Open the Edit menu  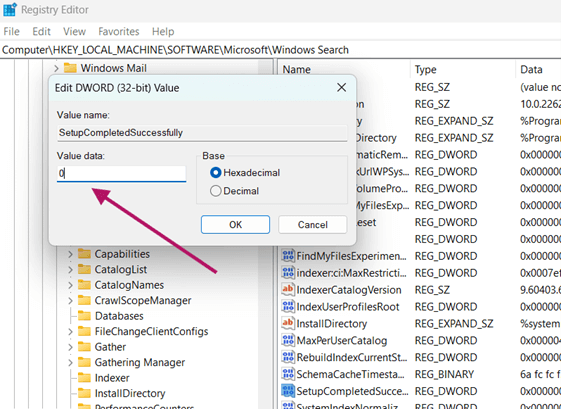click(x=42, y=31)
